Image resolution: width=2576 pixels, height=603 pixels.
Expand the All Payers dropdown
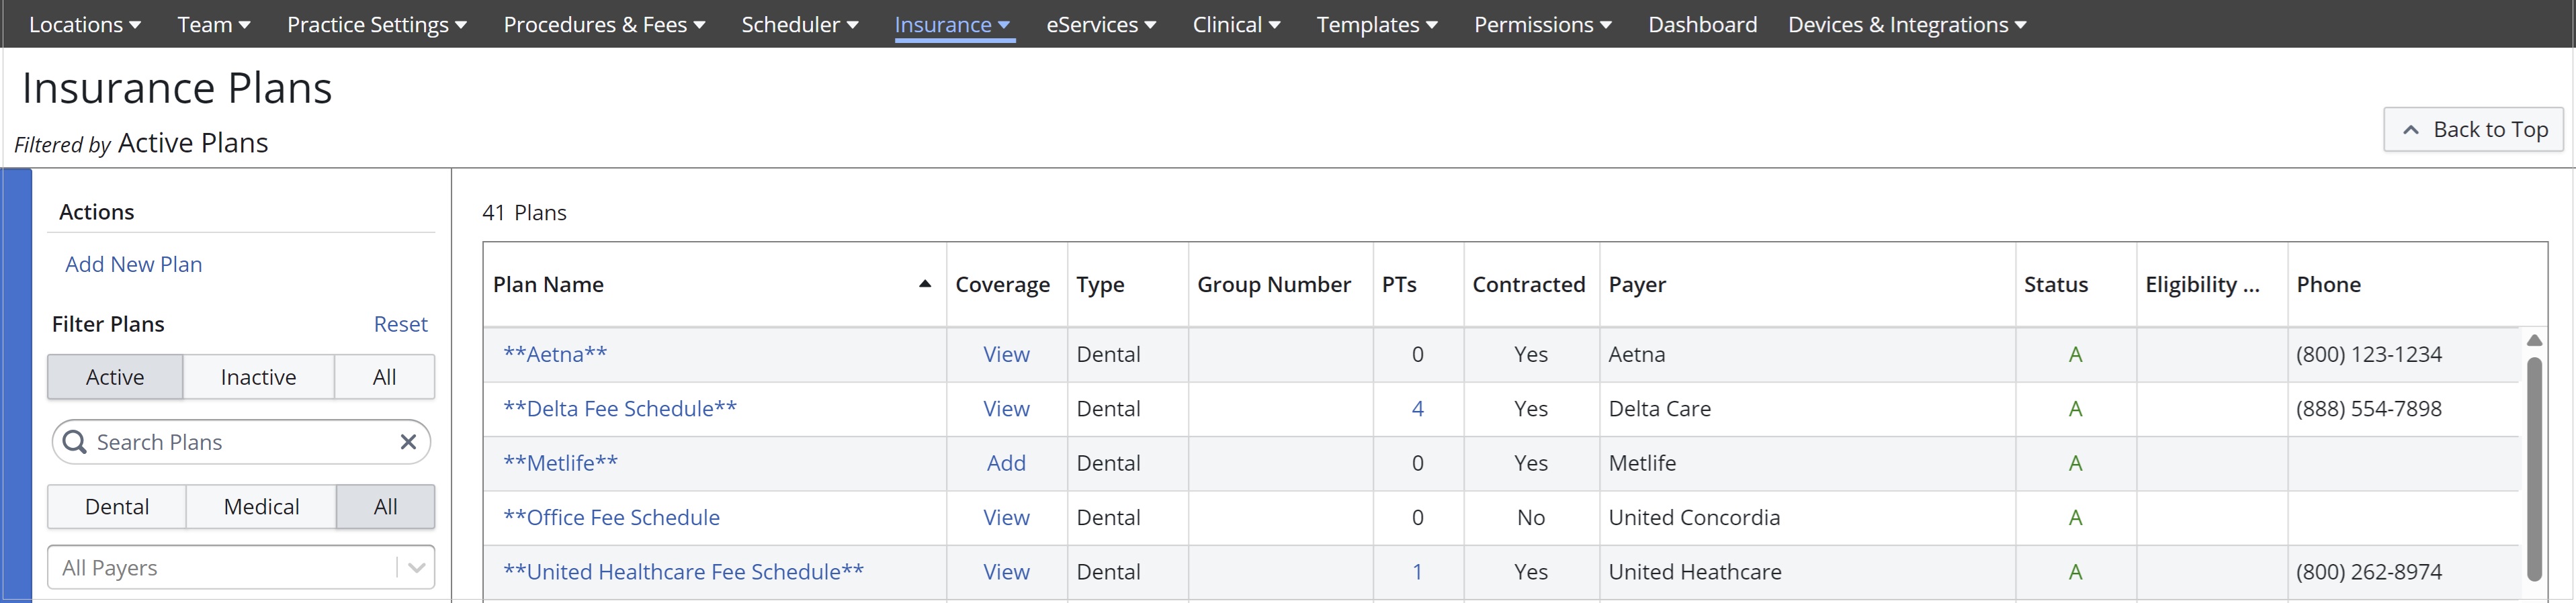[416, 568]
